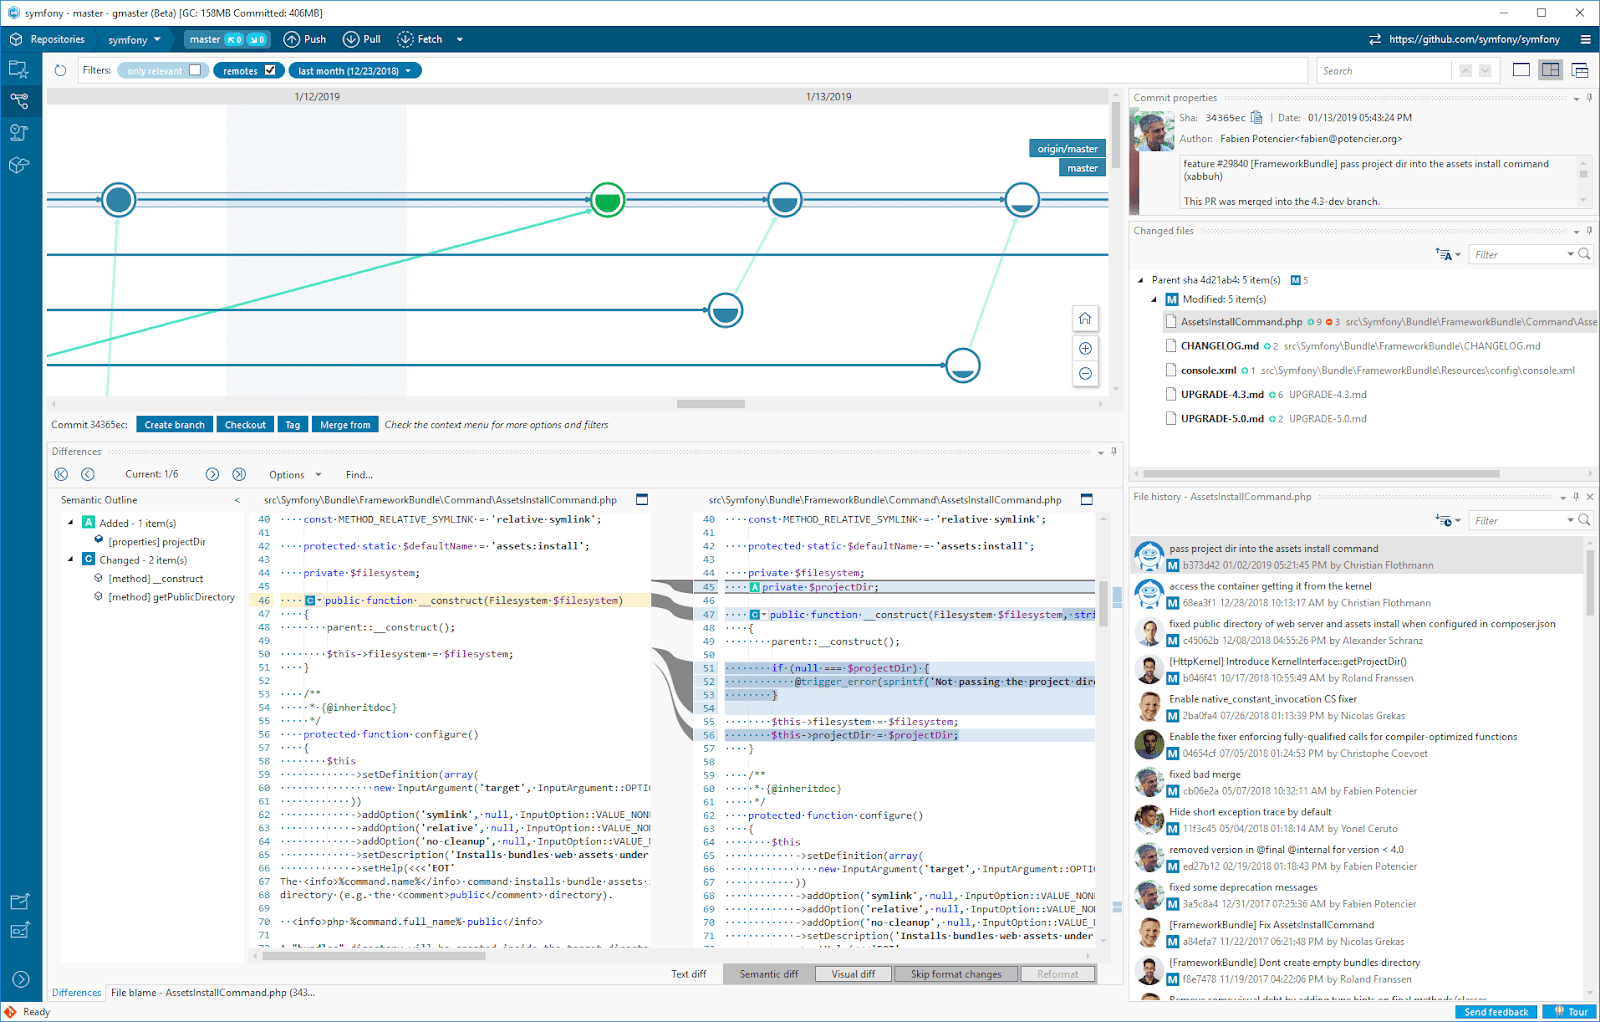Image resolution: width=1600 pixels, height=1022 pixels.
Task: Select the single-pane layout toggle
Action: (x=1521, y=70)
